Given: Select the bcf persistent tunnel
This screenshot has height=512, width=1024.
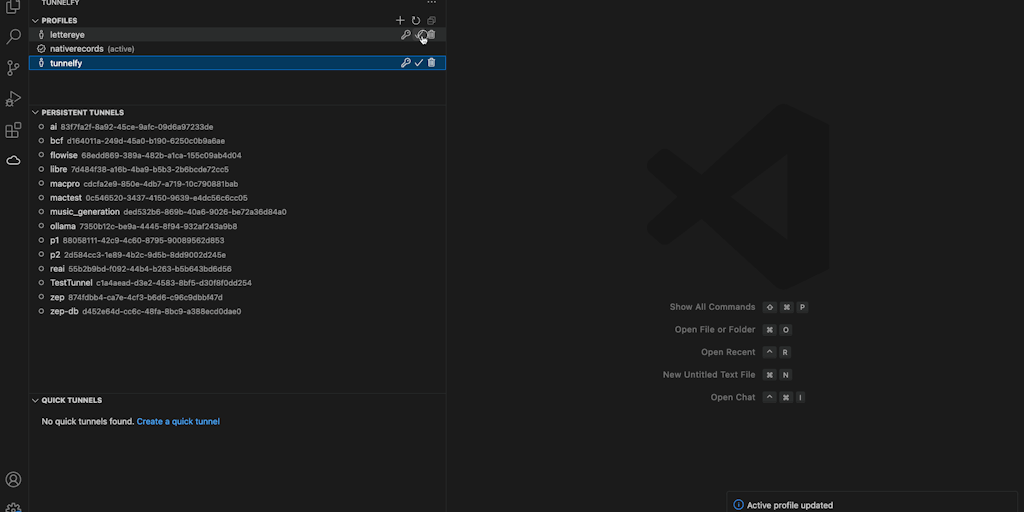Looking at the screenshot, I should point(238,141).
